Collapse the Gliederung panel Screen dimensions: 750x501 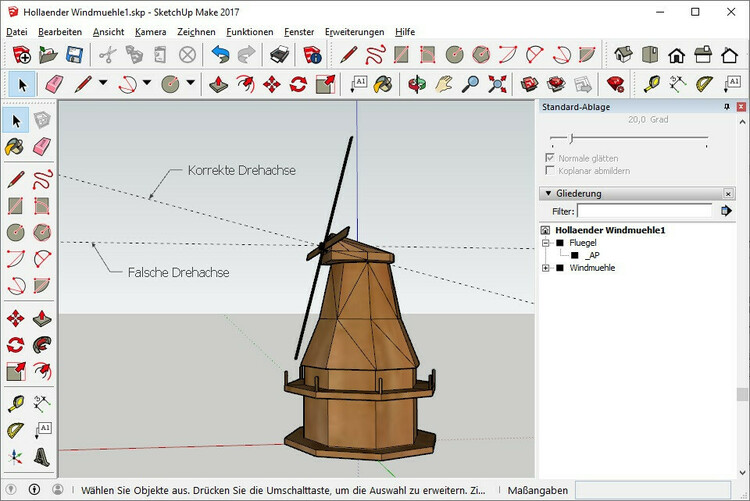[x=547, y=193]
